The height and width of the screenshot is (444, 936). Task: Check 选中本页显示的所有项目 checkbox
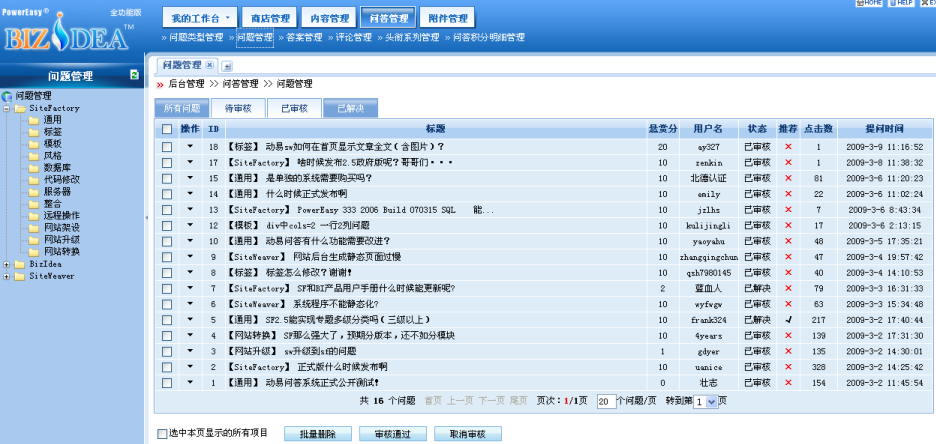click(163, 433)
